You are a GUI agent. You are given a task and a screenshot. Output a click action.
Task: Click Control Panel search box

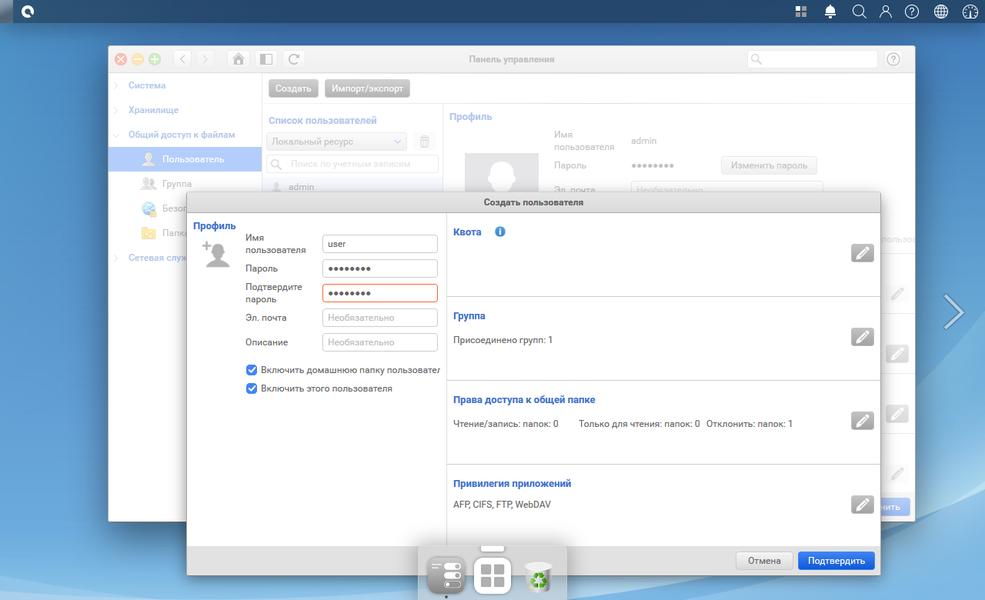pos(812,59)
